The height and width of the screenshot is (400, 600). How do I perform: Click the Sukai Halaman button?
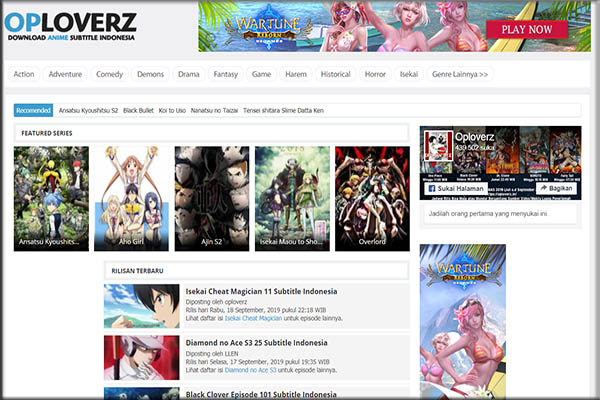click(x=456, y=188)
